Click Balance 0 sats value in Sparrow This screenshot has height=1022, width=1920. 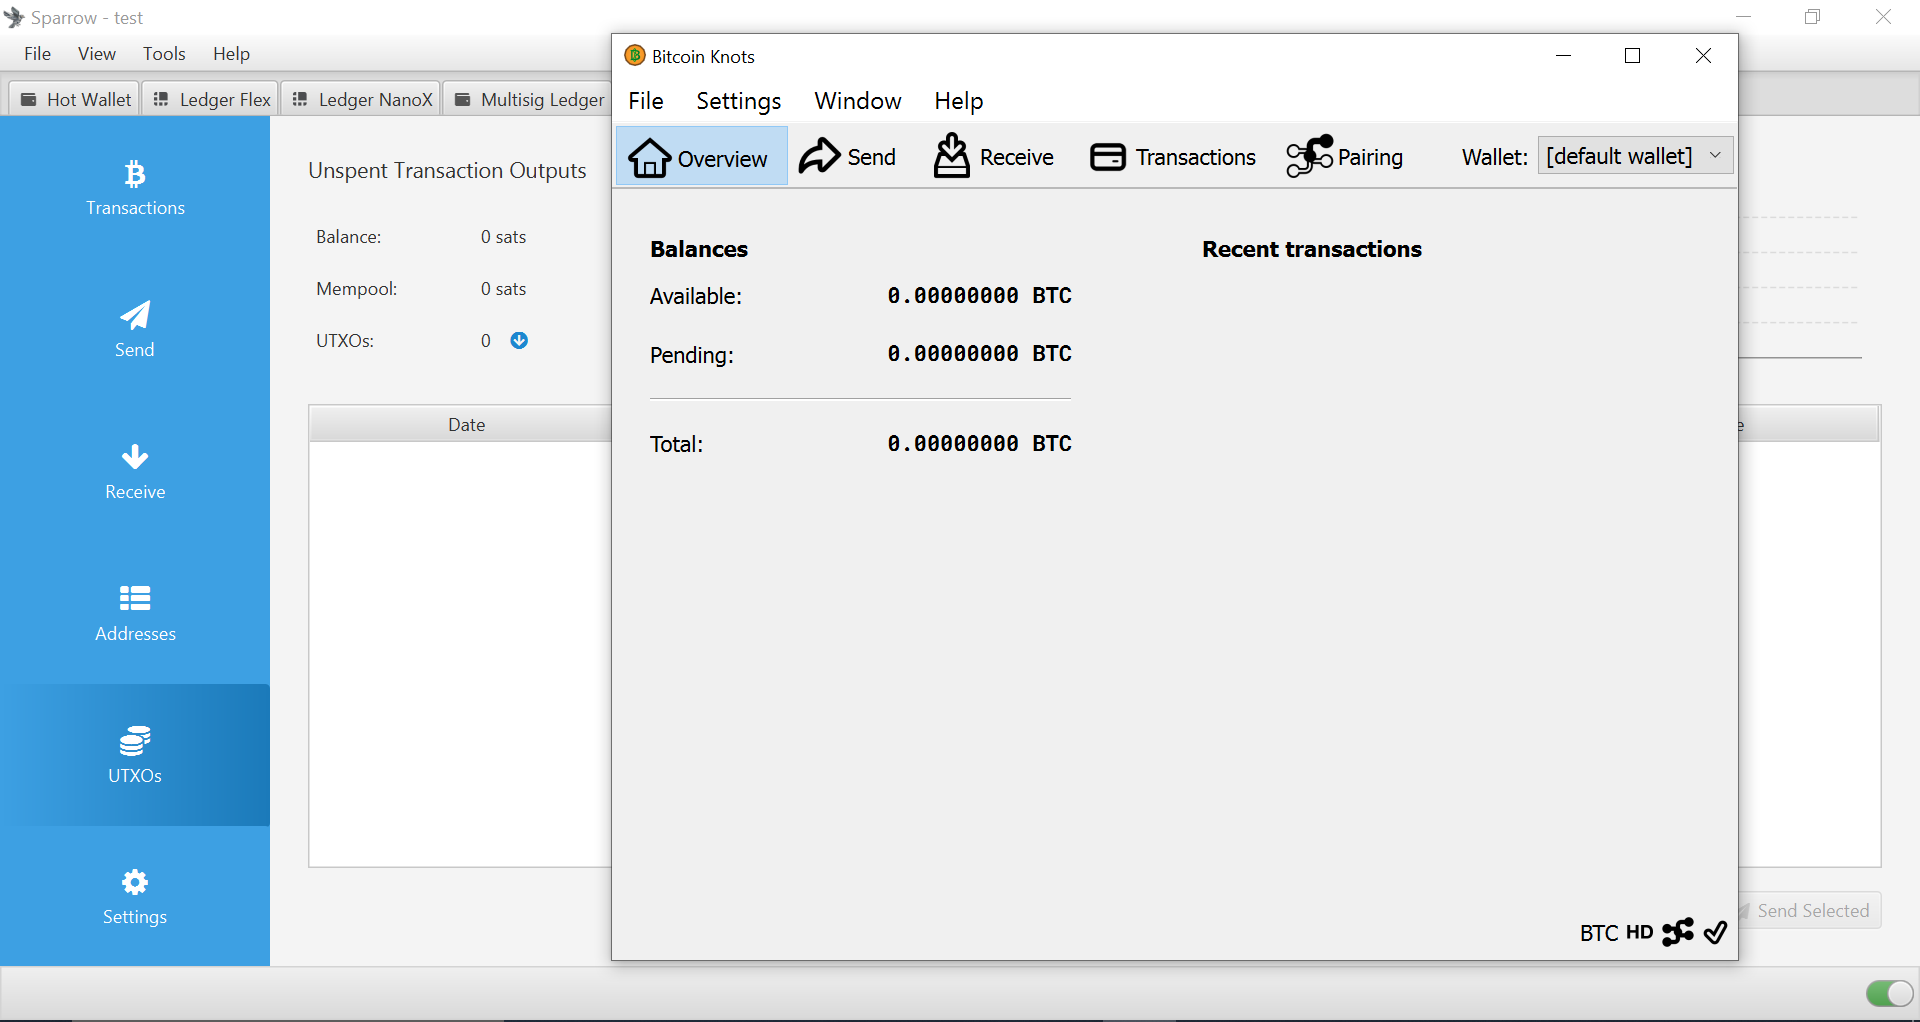coord(503,237)
